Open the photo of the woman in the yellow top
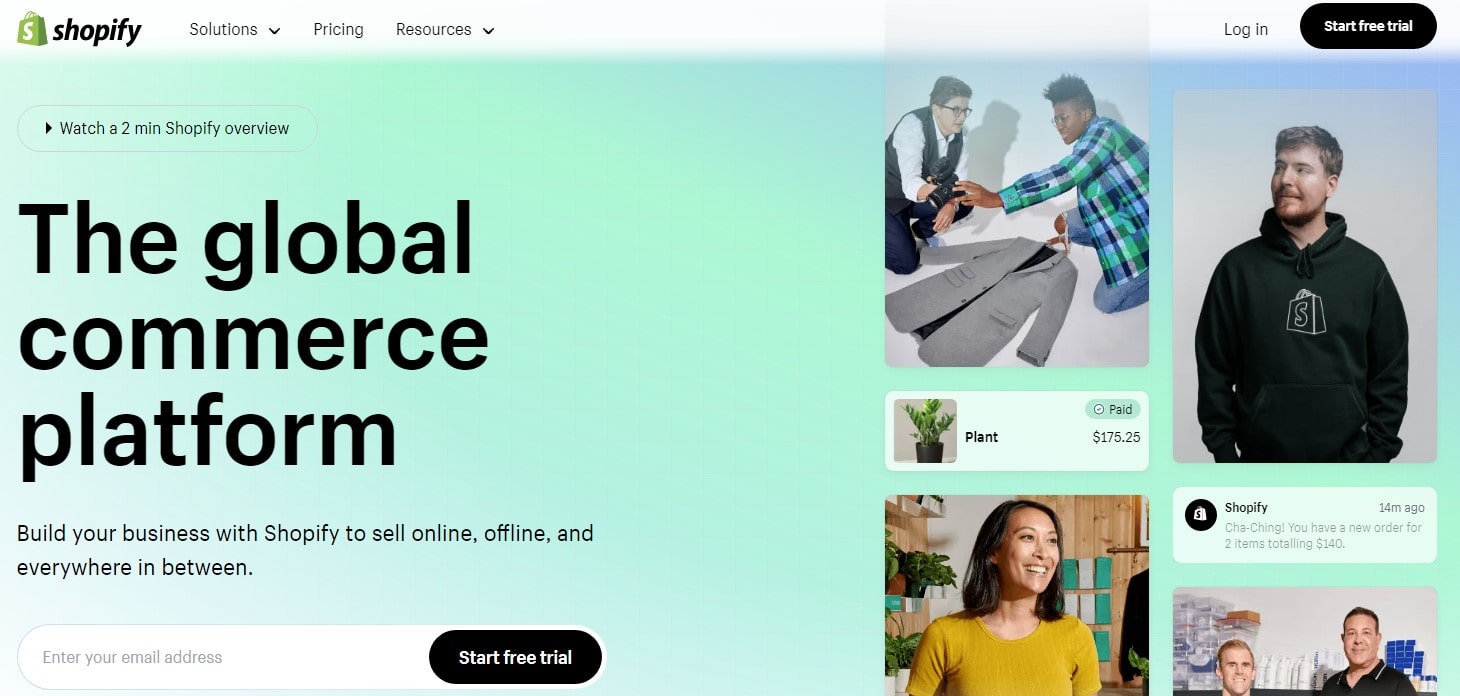The height and width of the screenshot is (696, 1460). [x=1017, y=595]
